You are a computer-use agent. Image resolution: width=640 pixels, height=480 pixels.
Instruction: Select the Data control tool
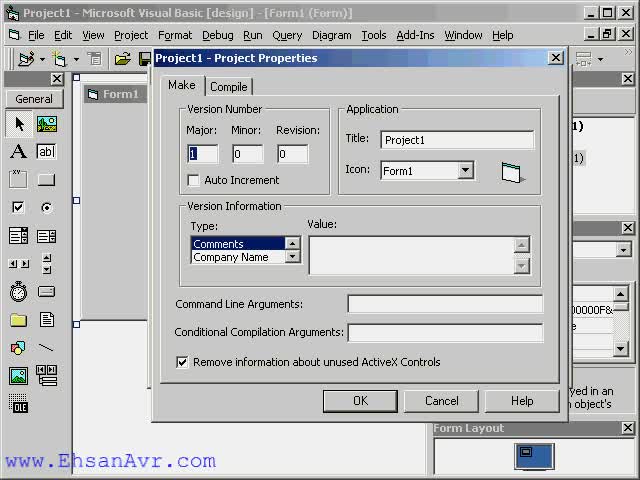click(x=47, y=376)
